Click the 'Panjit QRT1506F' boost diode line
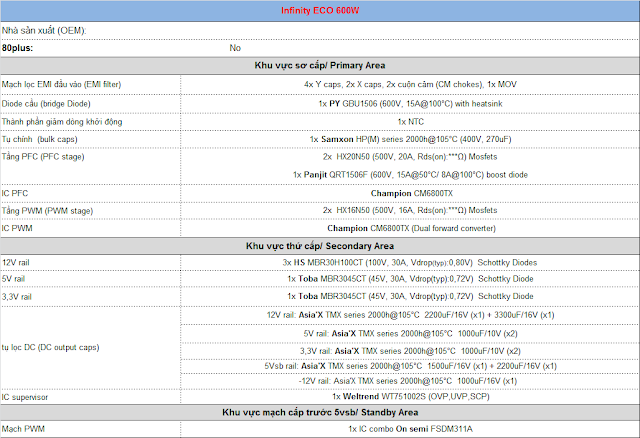This screenshot has width=640, height=438. (x=410, y=175)
